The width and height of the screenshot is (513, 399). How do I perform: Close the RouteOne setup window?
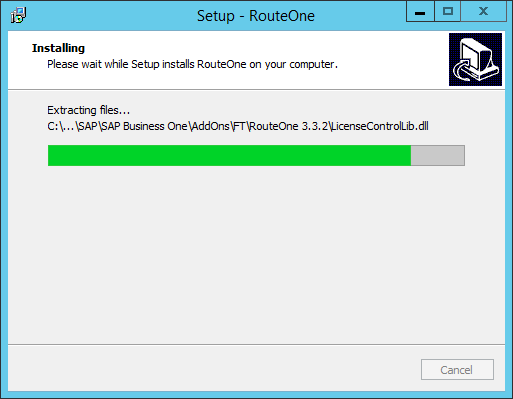pyautogui.click(x=483, y=12)
